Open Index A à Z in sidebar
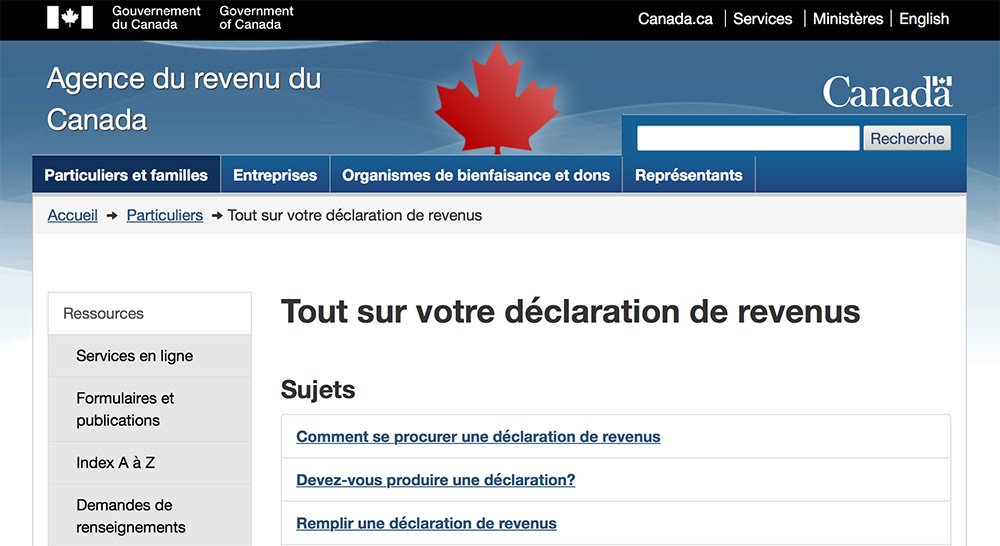The width and height of the screenshot is (1000, 546). pyautogui.click(x=116, y=463)
